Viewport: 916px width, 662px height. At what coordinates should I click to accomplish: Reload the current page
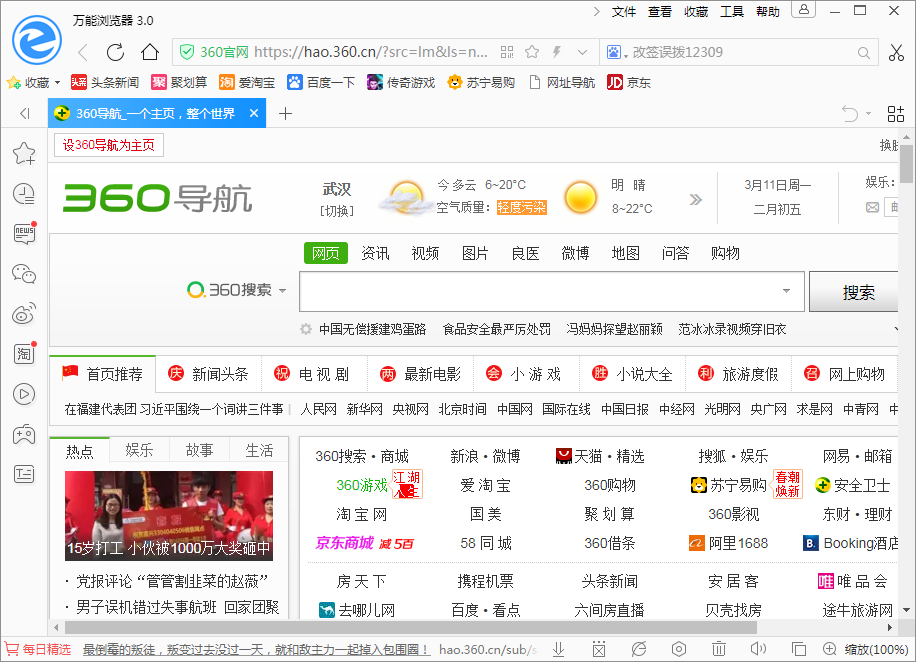coord(116,52)
